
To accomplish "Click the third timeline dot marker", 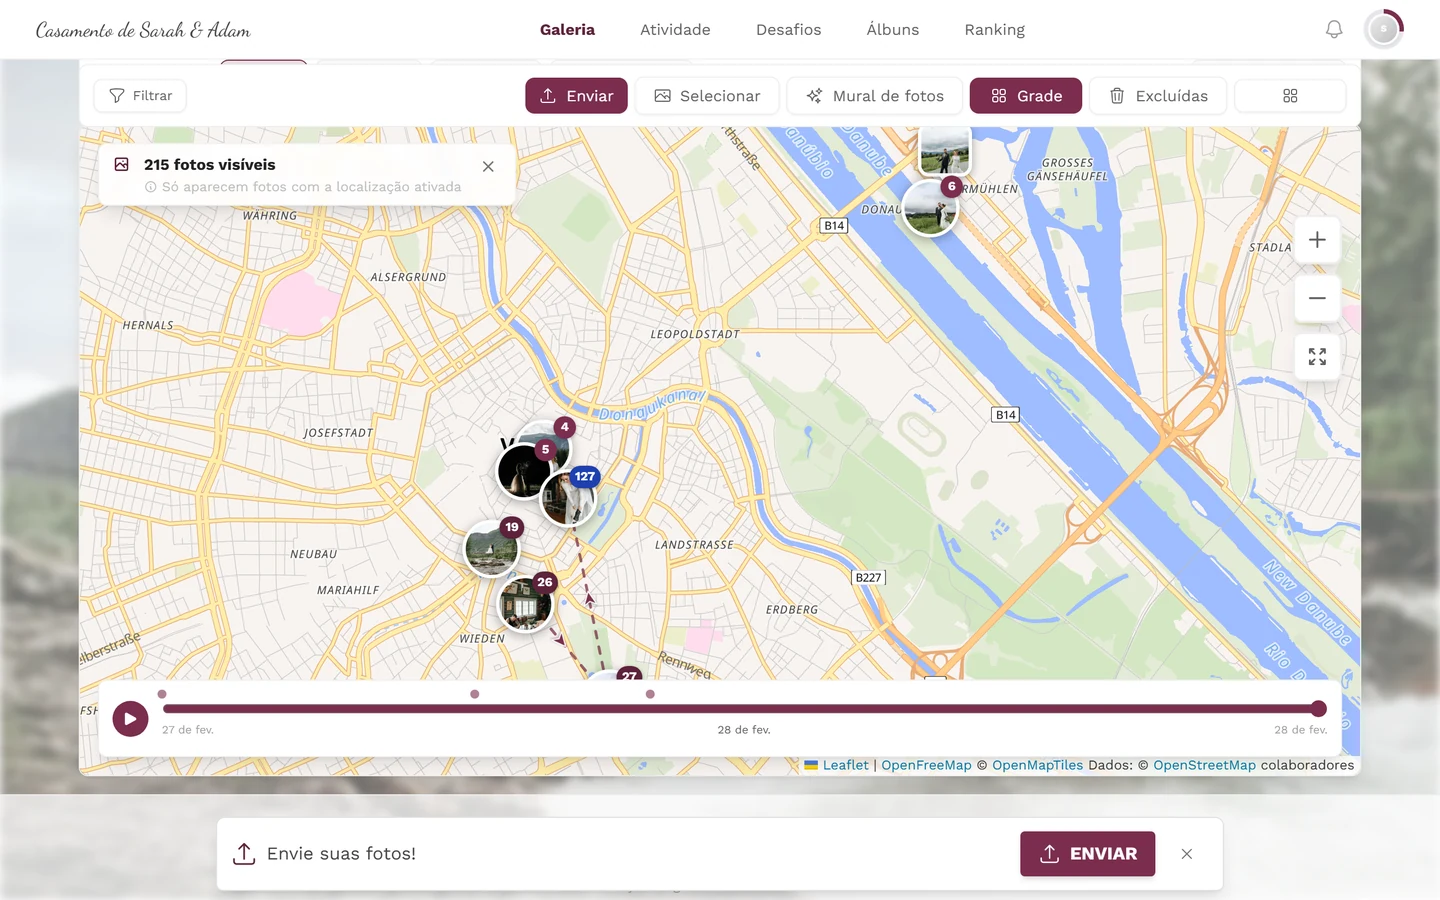I will pos(650,694).
